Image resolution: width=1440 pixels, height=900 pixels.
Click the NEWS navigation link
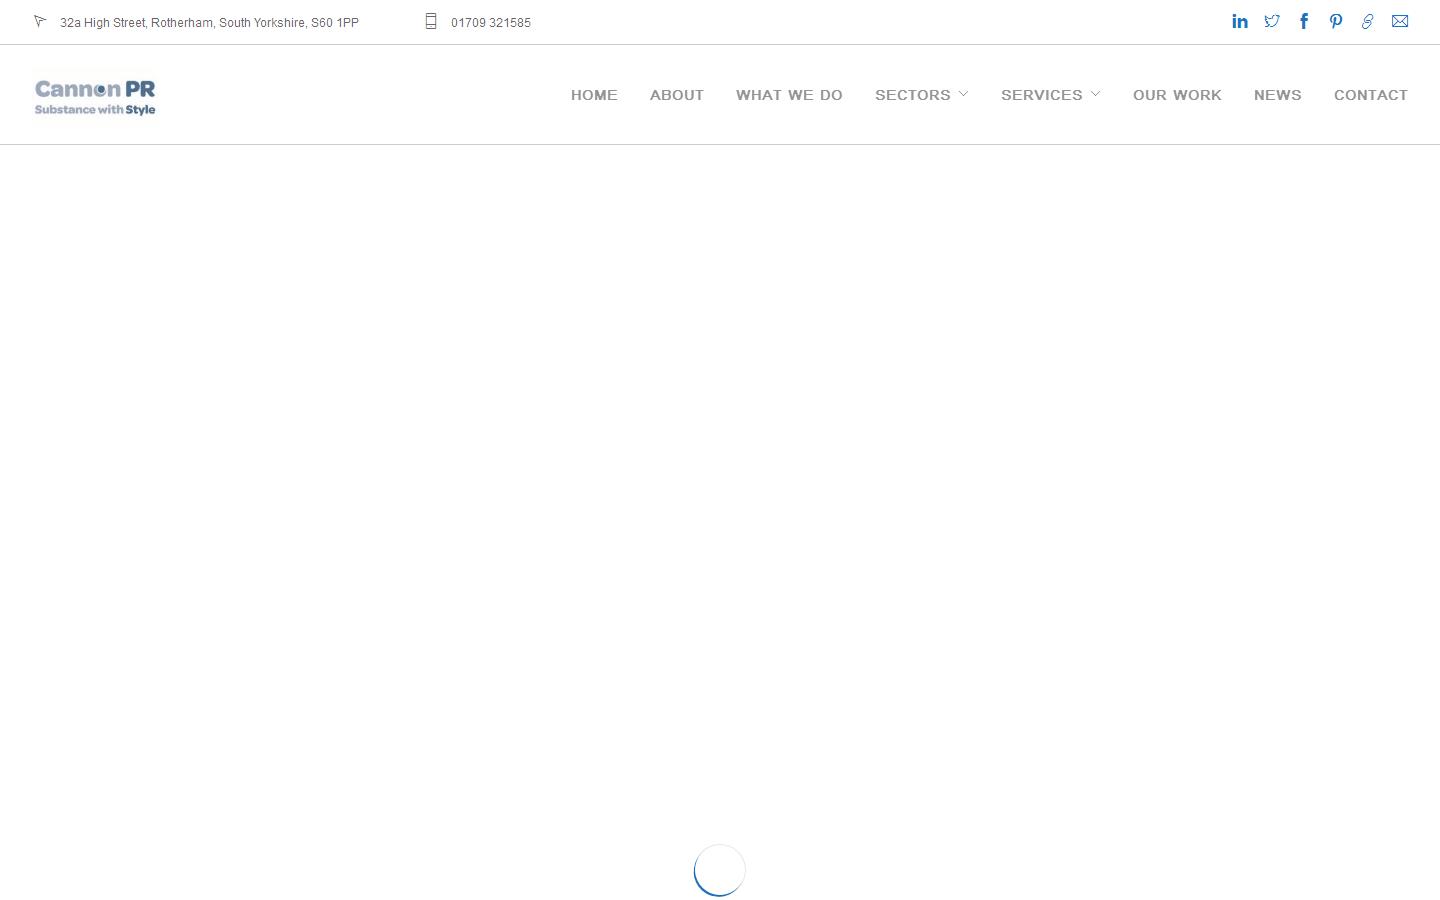1277,94
